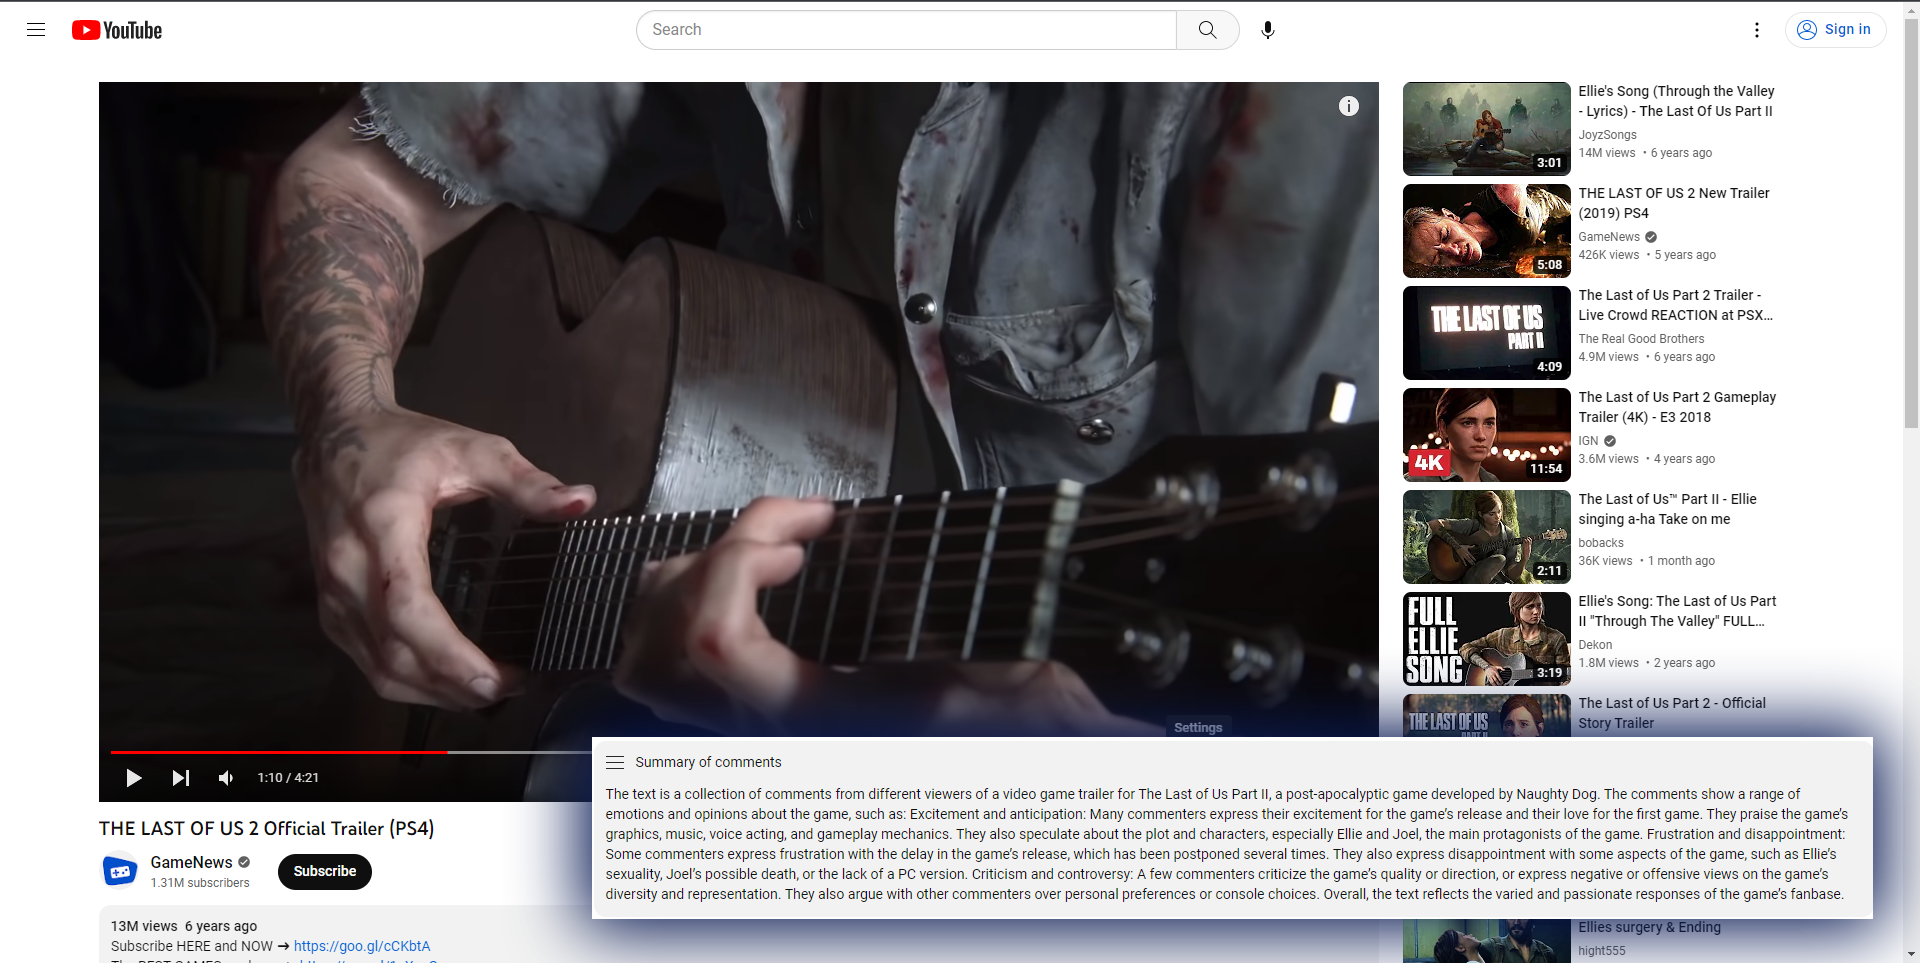Open the hamburger guide menu
1920x963 pixels.
point(36,30)
